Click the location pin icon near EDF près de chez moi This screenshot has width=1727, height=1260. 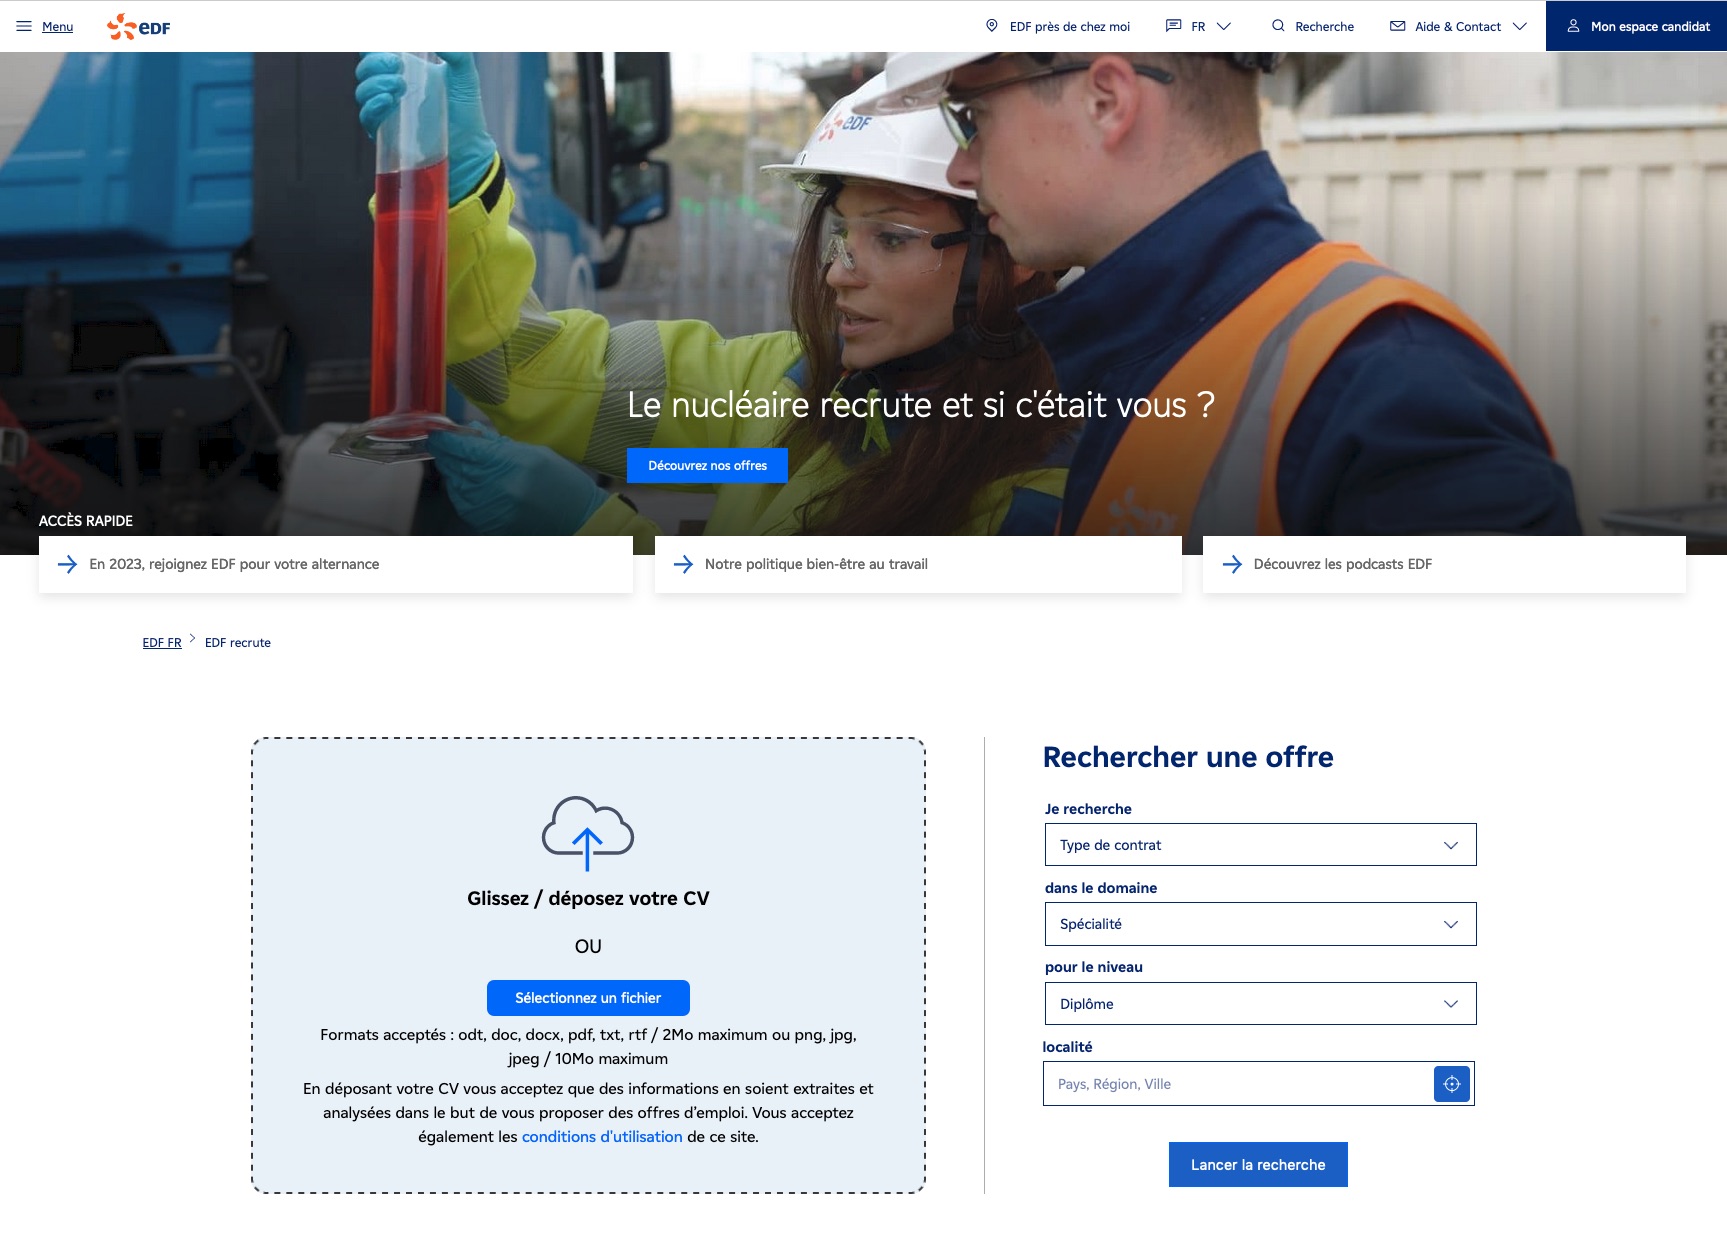[x=991, y=26]
